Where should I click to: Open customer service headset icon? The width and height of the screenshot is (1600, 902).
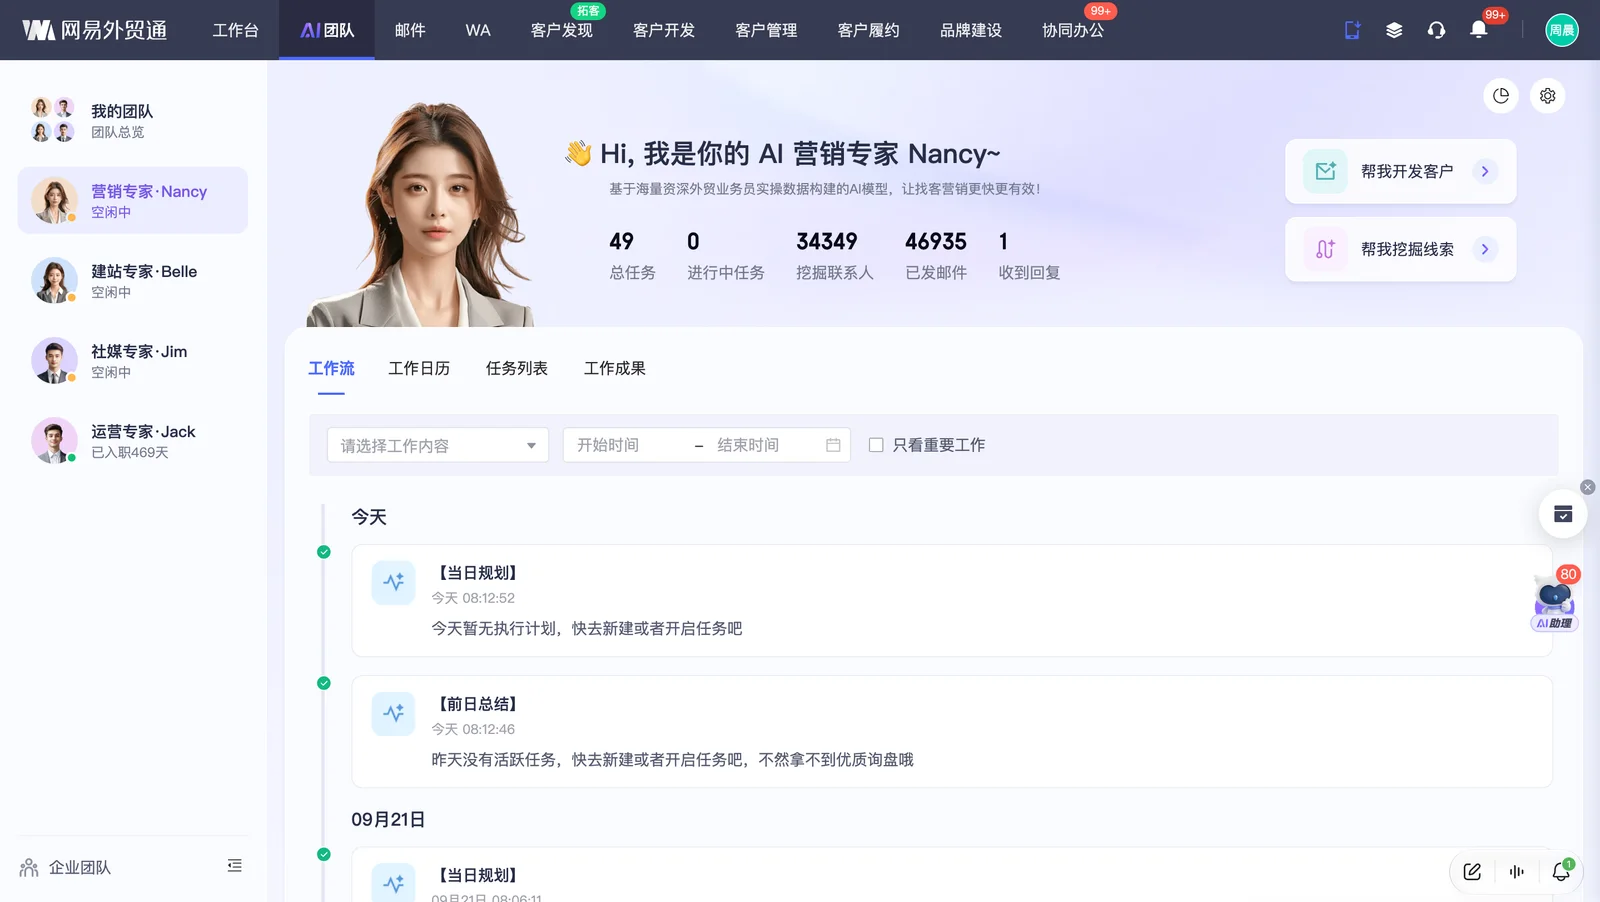pos(1436,30)
